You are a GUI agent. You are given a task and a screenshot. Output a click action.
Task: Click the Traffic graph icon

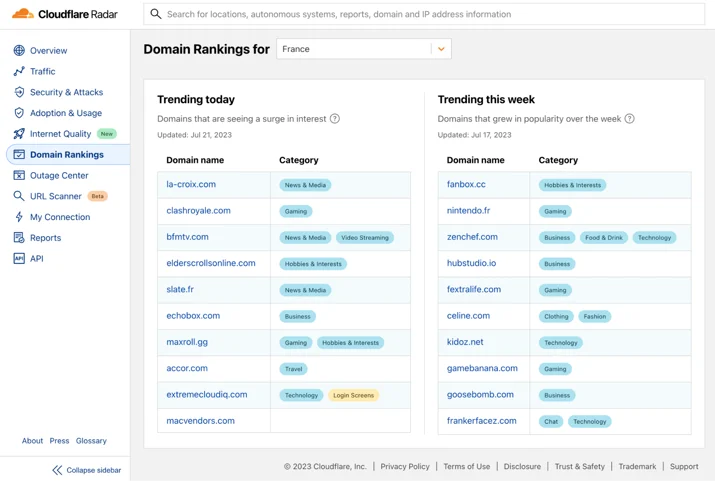coord(19,72)
